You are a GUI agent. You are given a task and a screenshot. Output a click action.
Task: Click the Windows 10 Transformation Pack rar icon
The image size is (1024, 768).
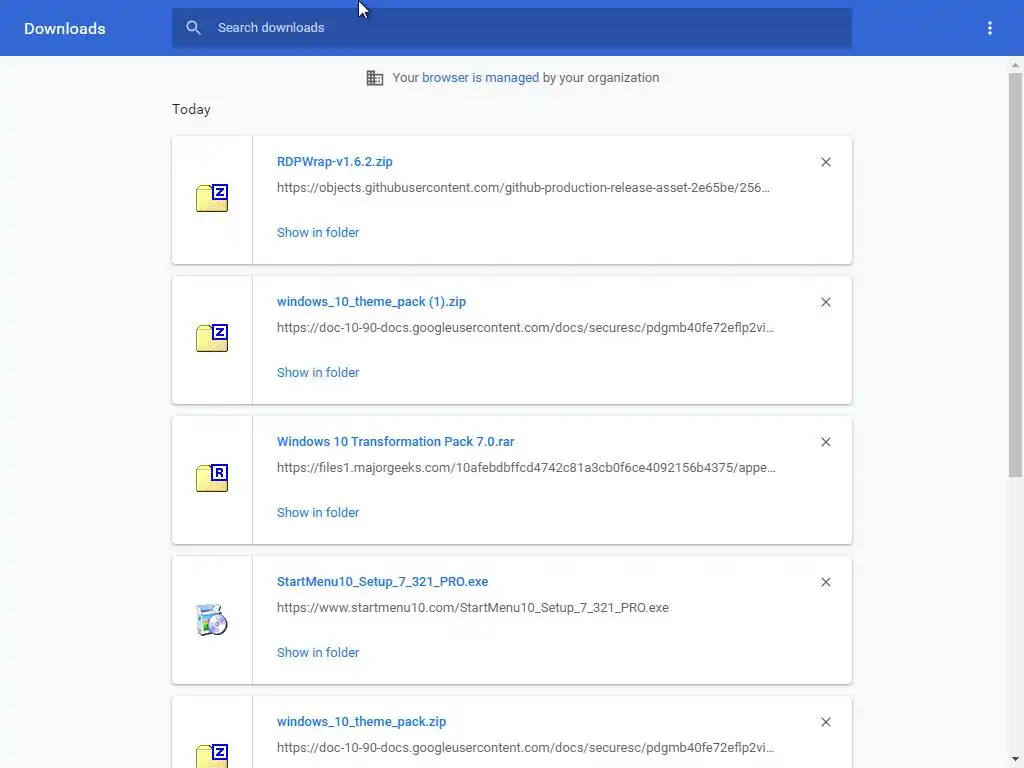point(212,478)
